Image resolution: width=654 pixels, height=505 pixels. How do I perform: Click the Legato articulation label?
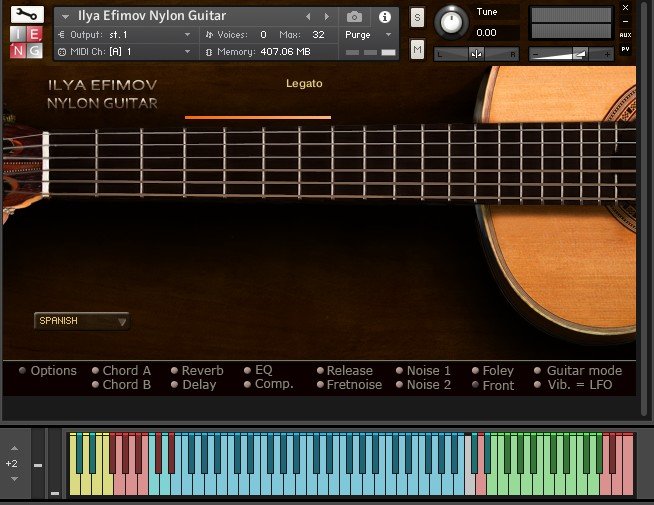(304, 83)
